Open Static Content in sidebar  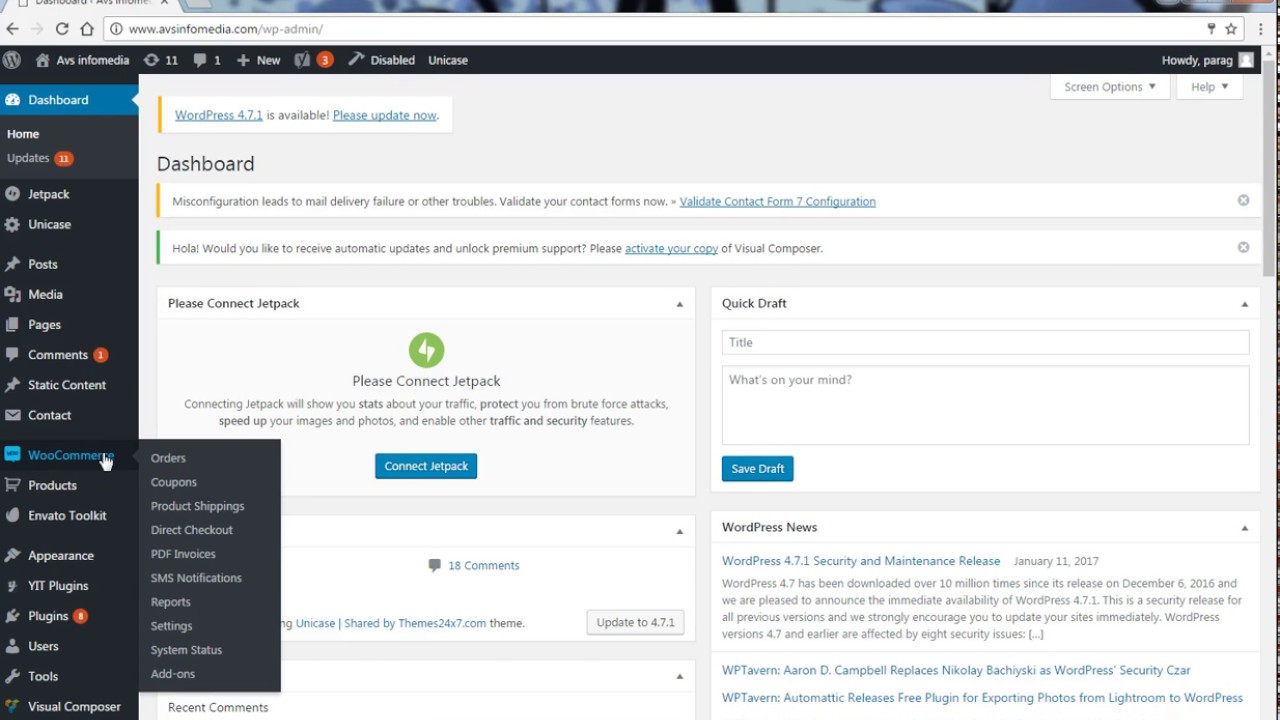(69, 384)
